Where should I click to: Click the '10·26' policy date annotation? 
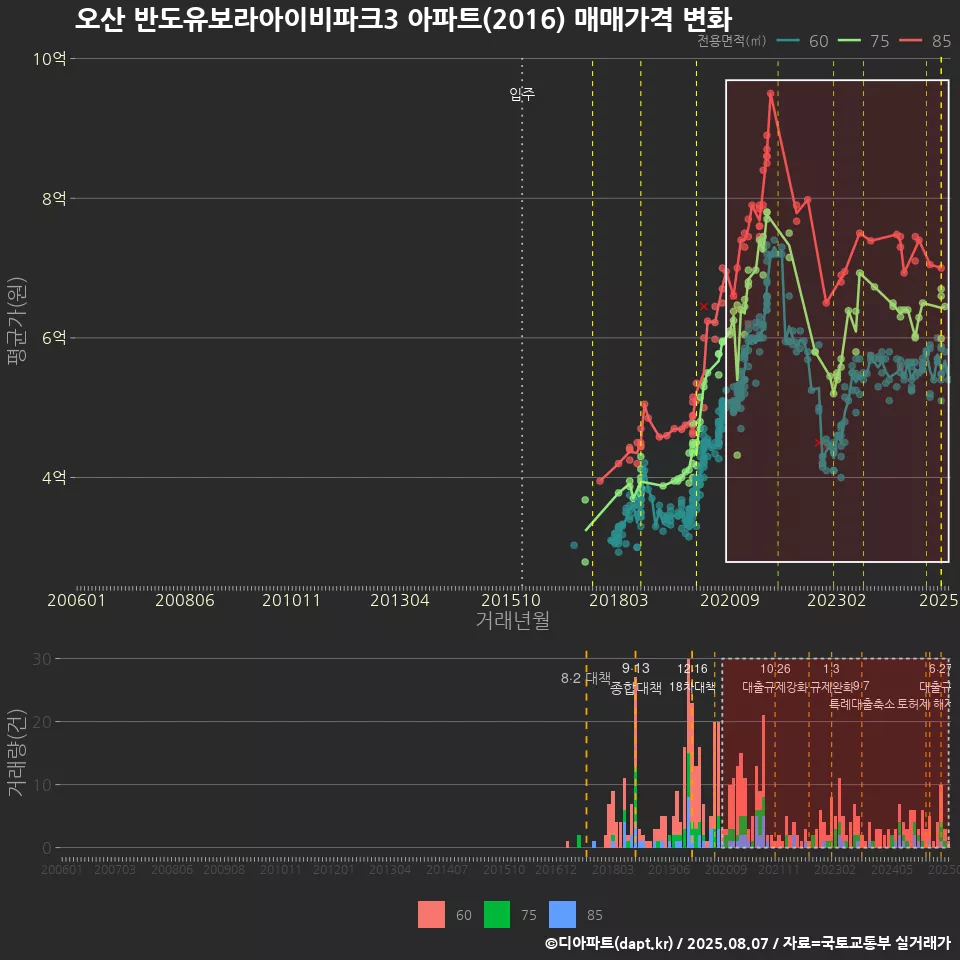[775, 669]
